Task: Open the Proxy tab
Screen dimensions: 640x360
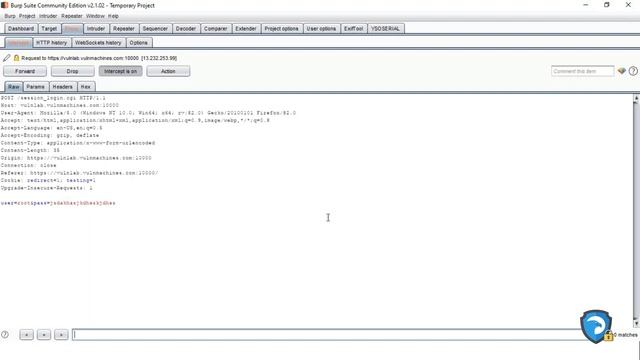Action: [73, 29]
